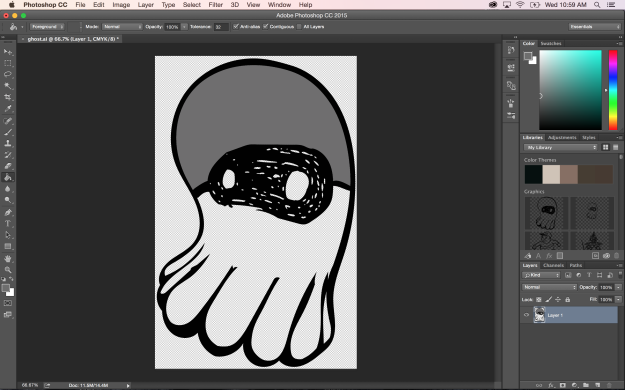The image size is (625, 390).
Task: Create a new layer group
Action: tap(586, 385)
